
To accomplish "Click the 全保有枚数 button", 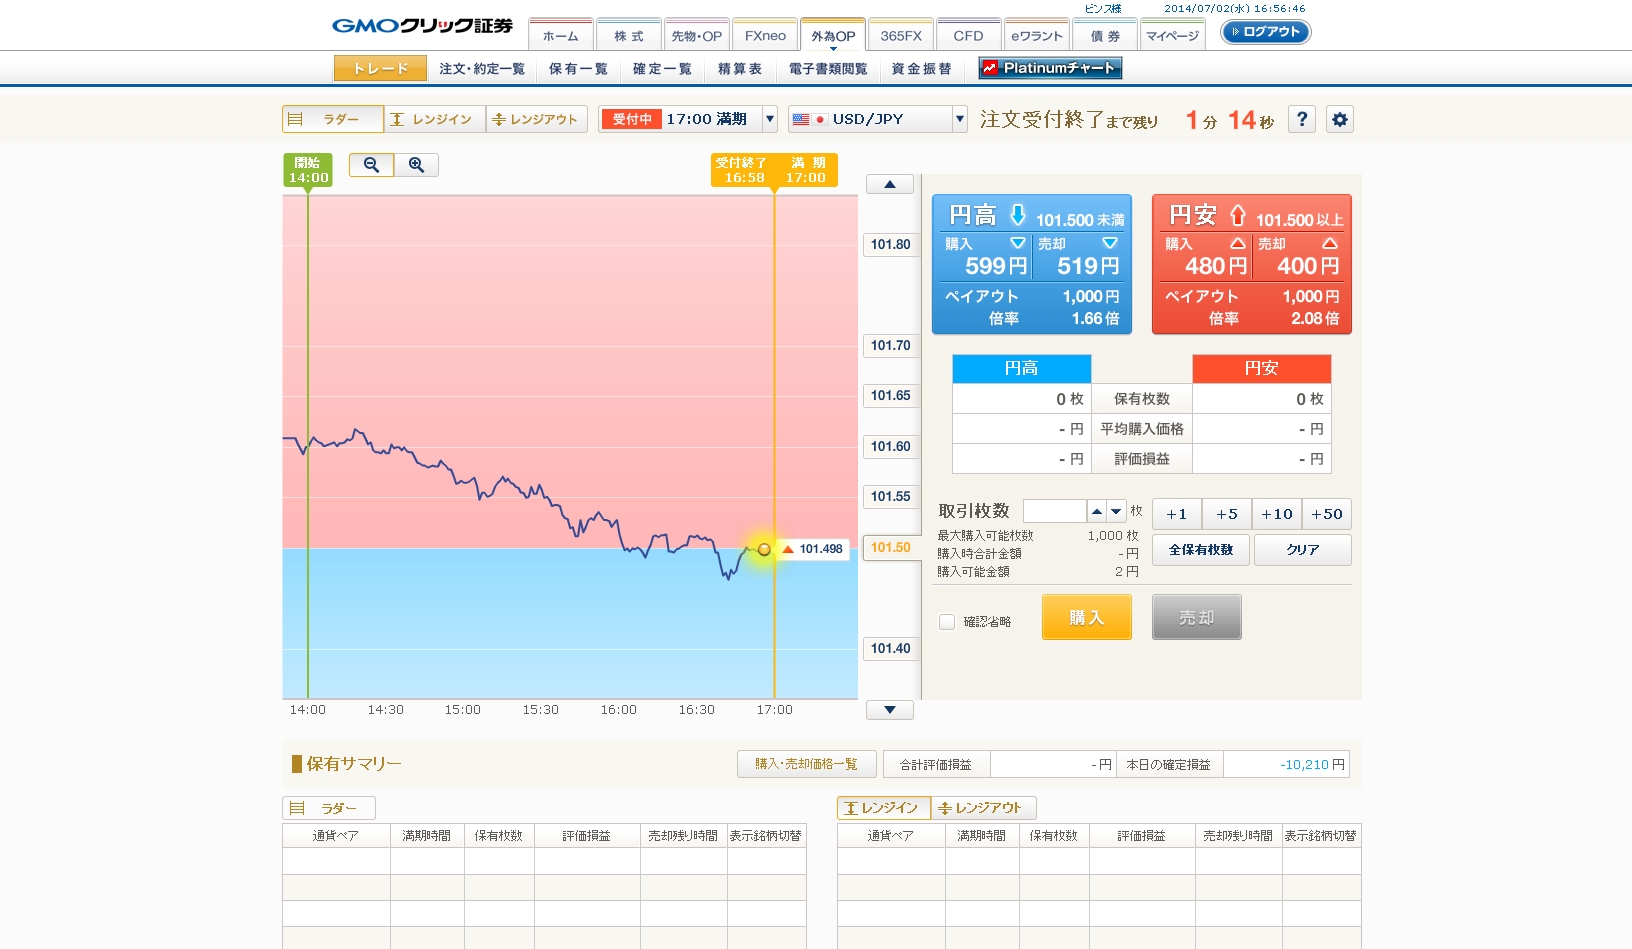I will [1201, 550].
